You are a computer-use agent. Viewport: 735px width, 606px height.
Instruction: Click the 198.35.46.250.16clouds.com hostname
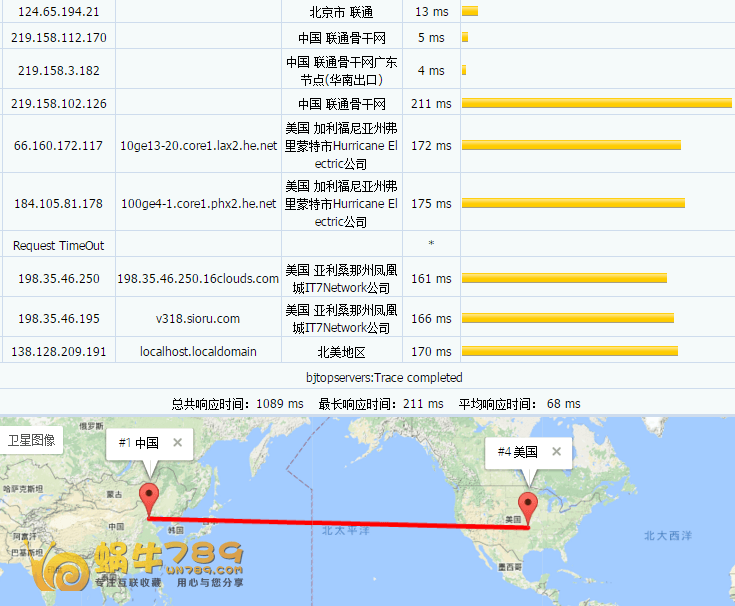pos(198,279)
